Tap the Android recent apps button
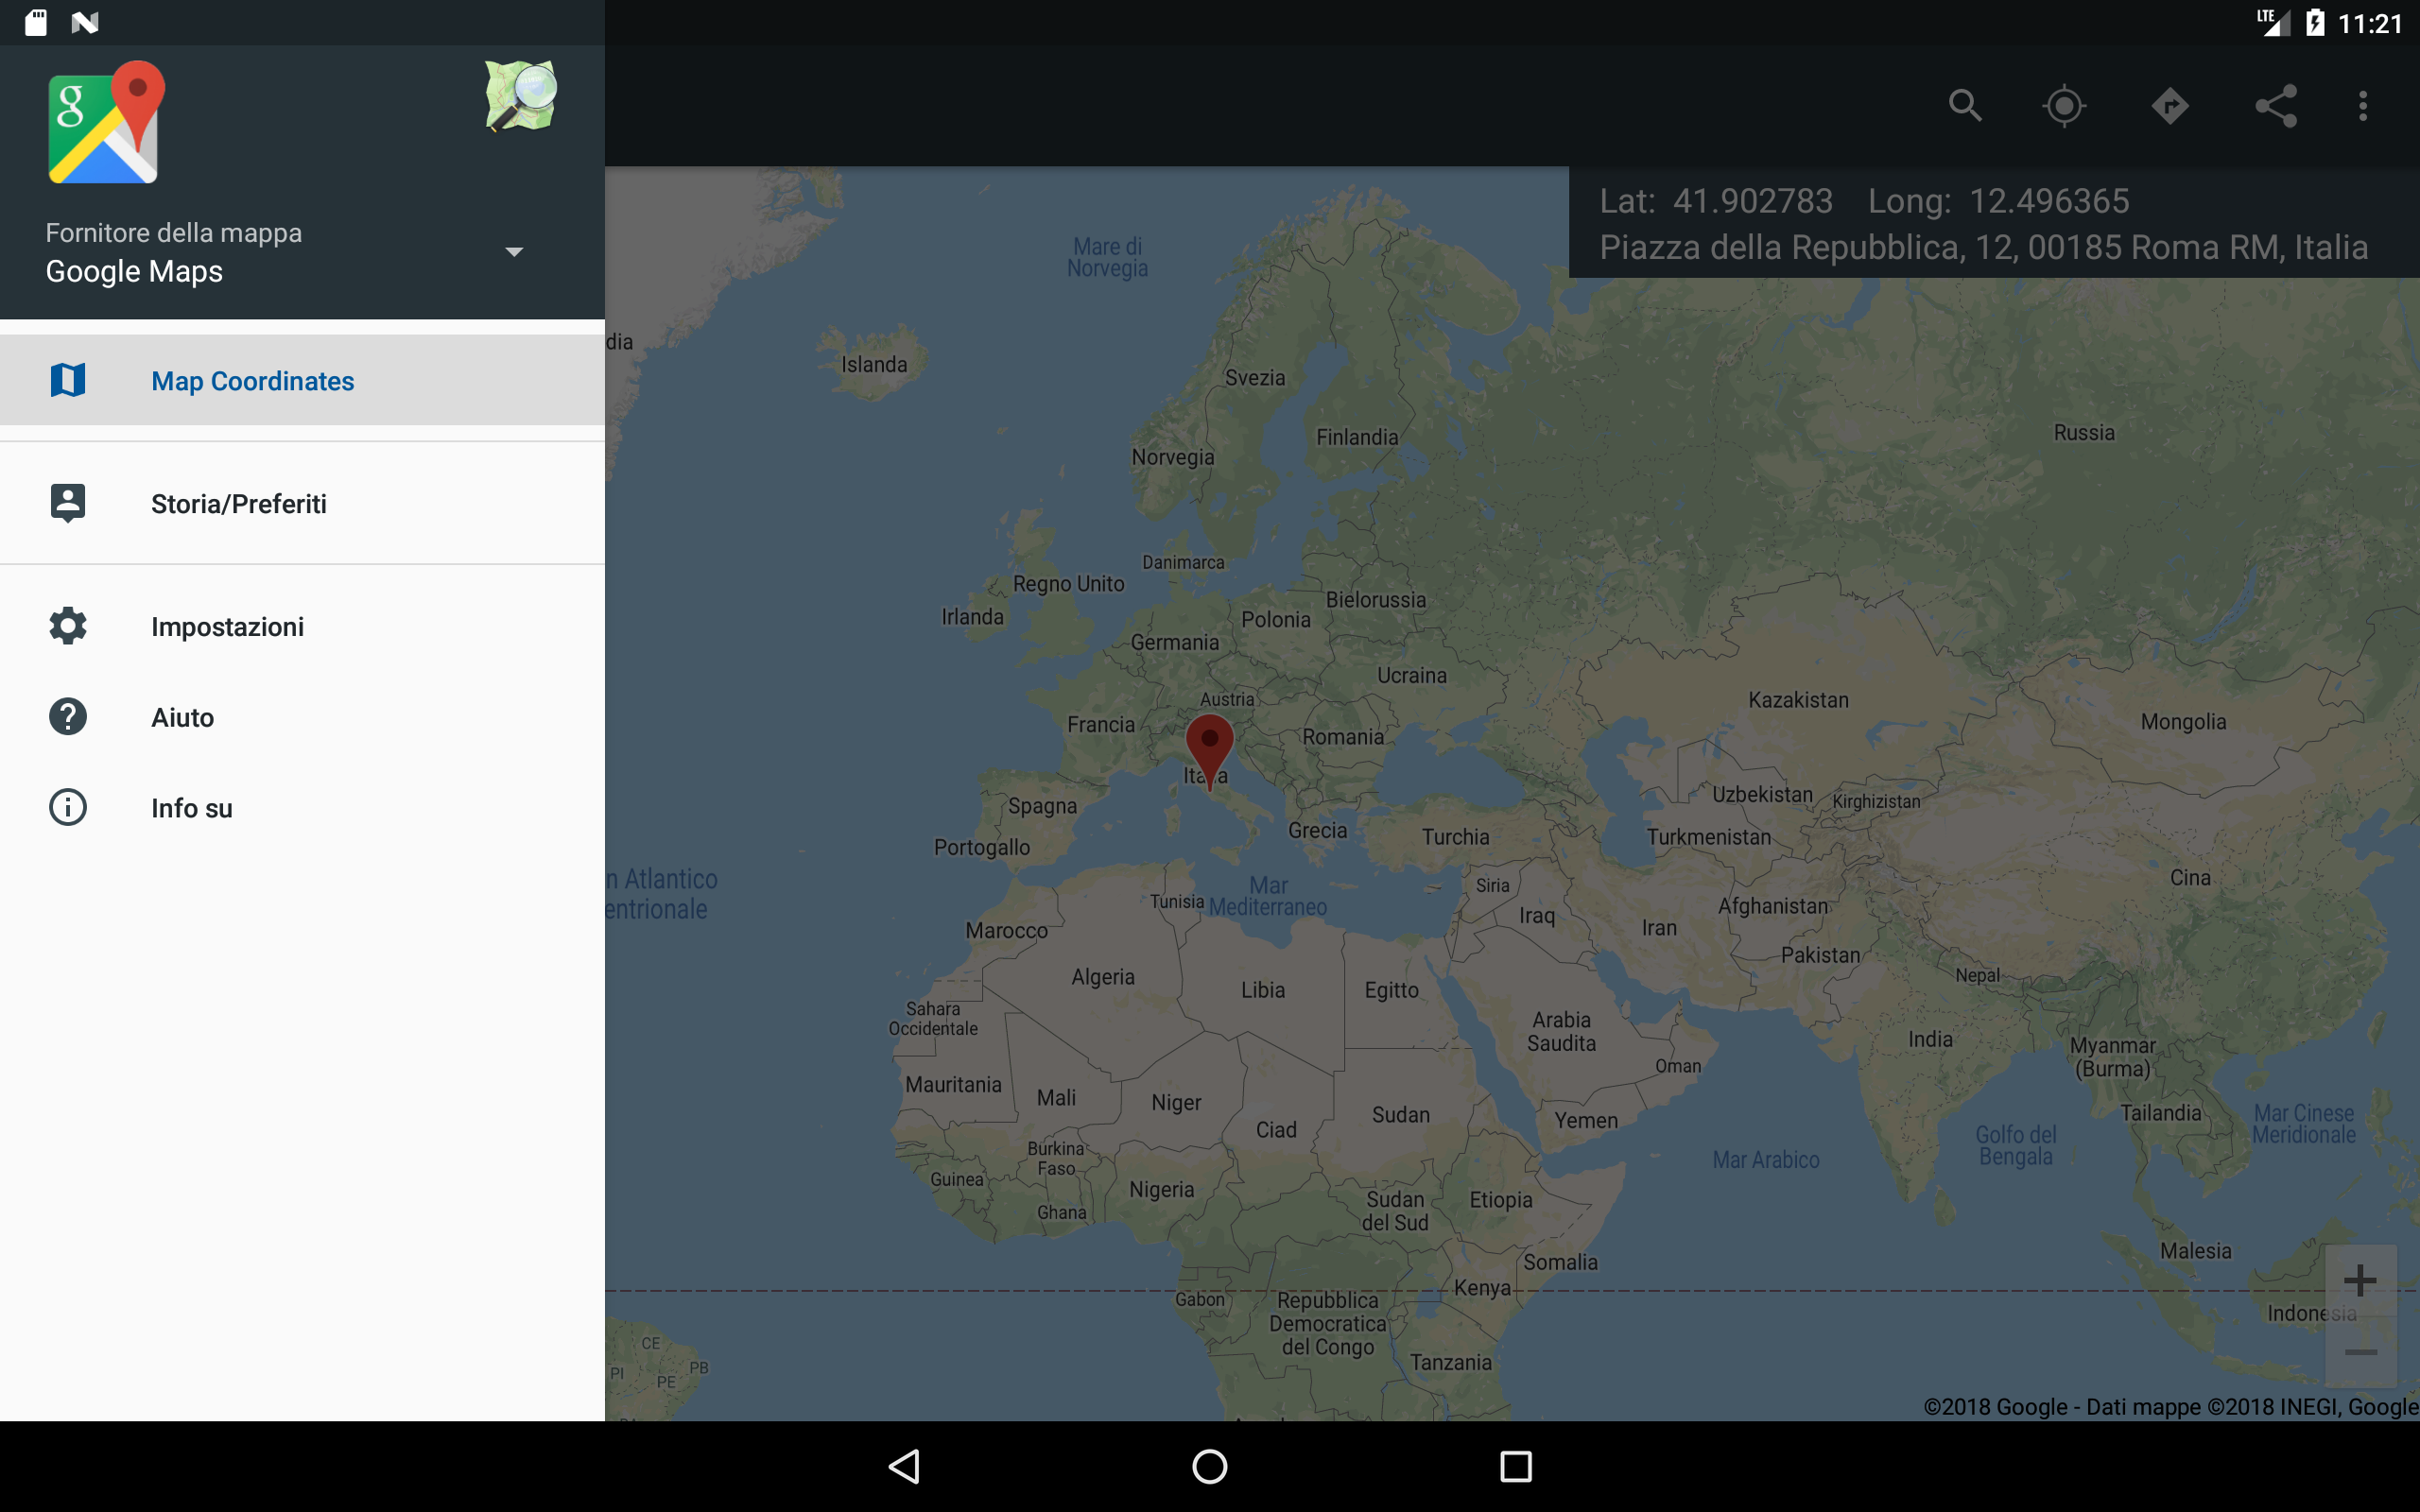 pos(1516,1467)
